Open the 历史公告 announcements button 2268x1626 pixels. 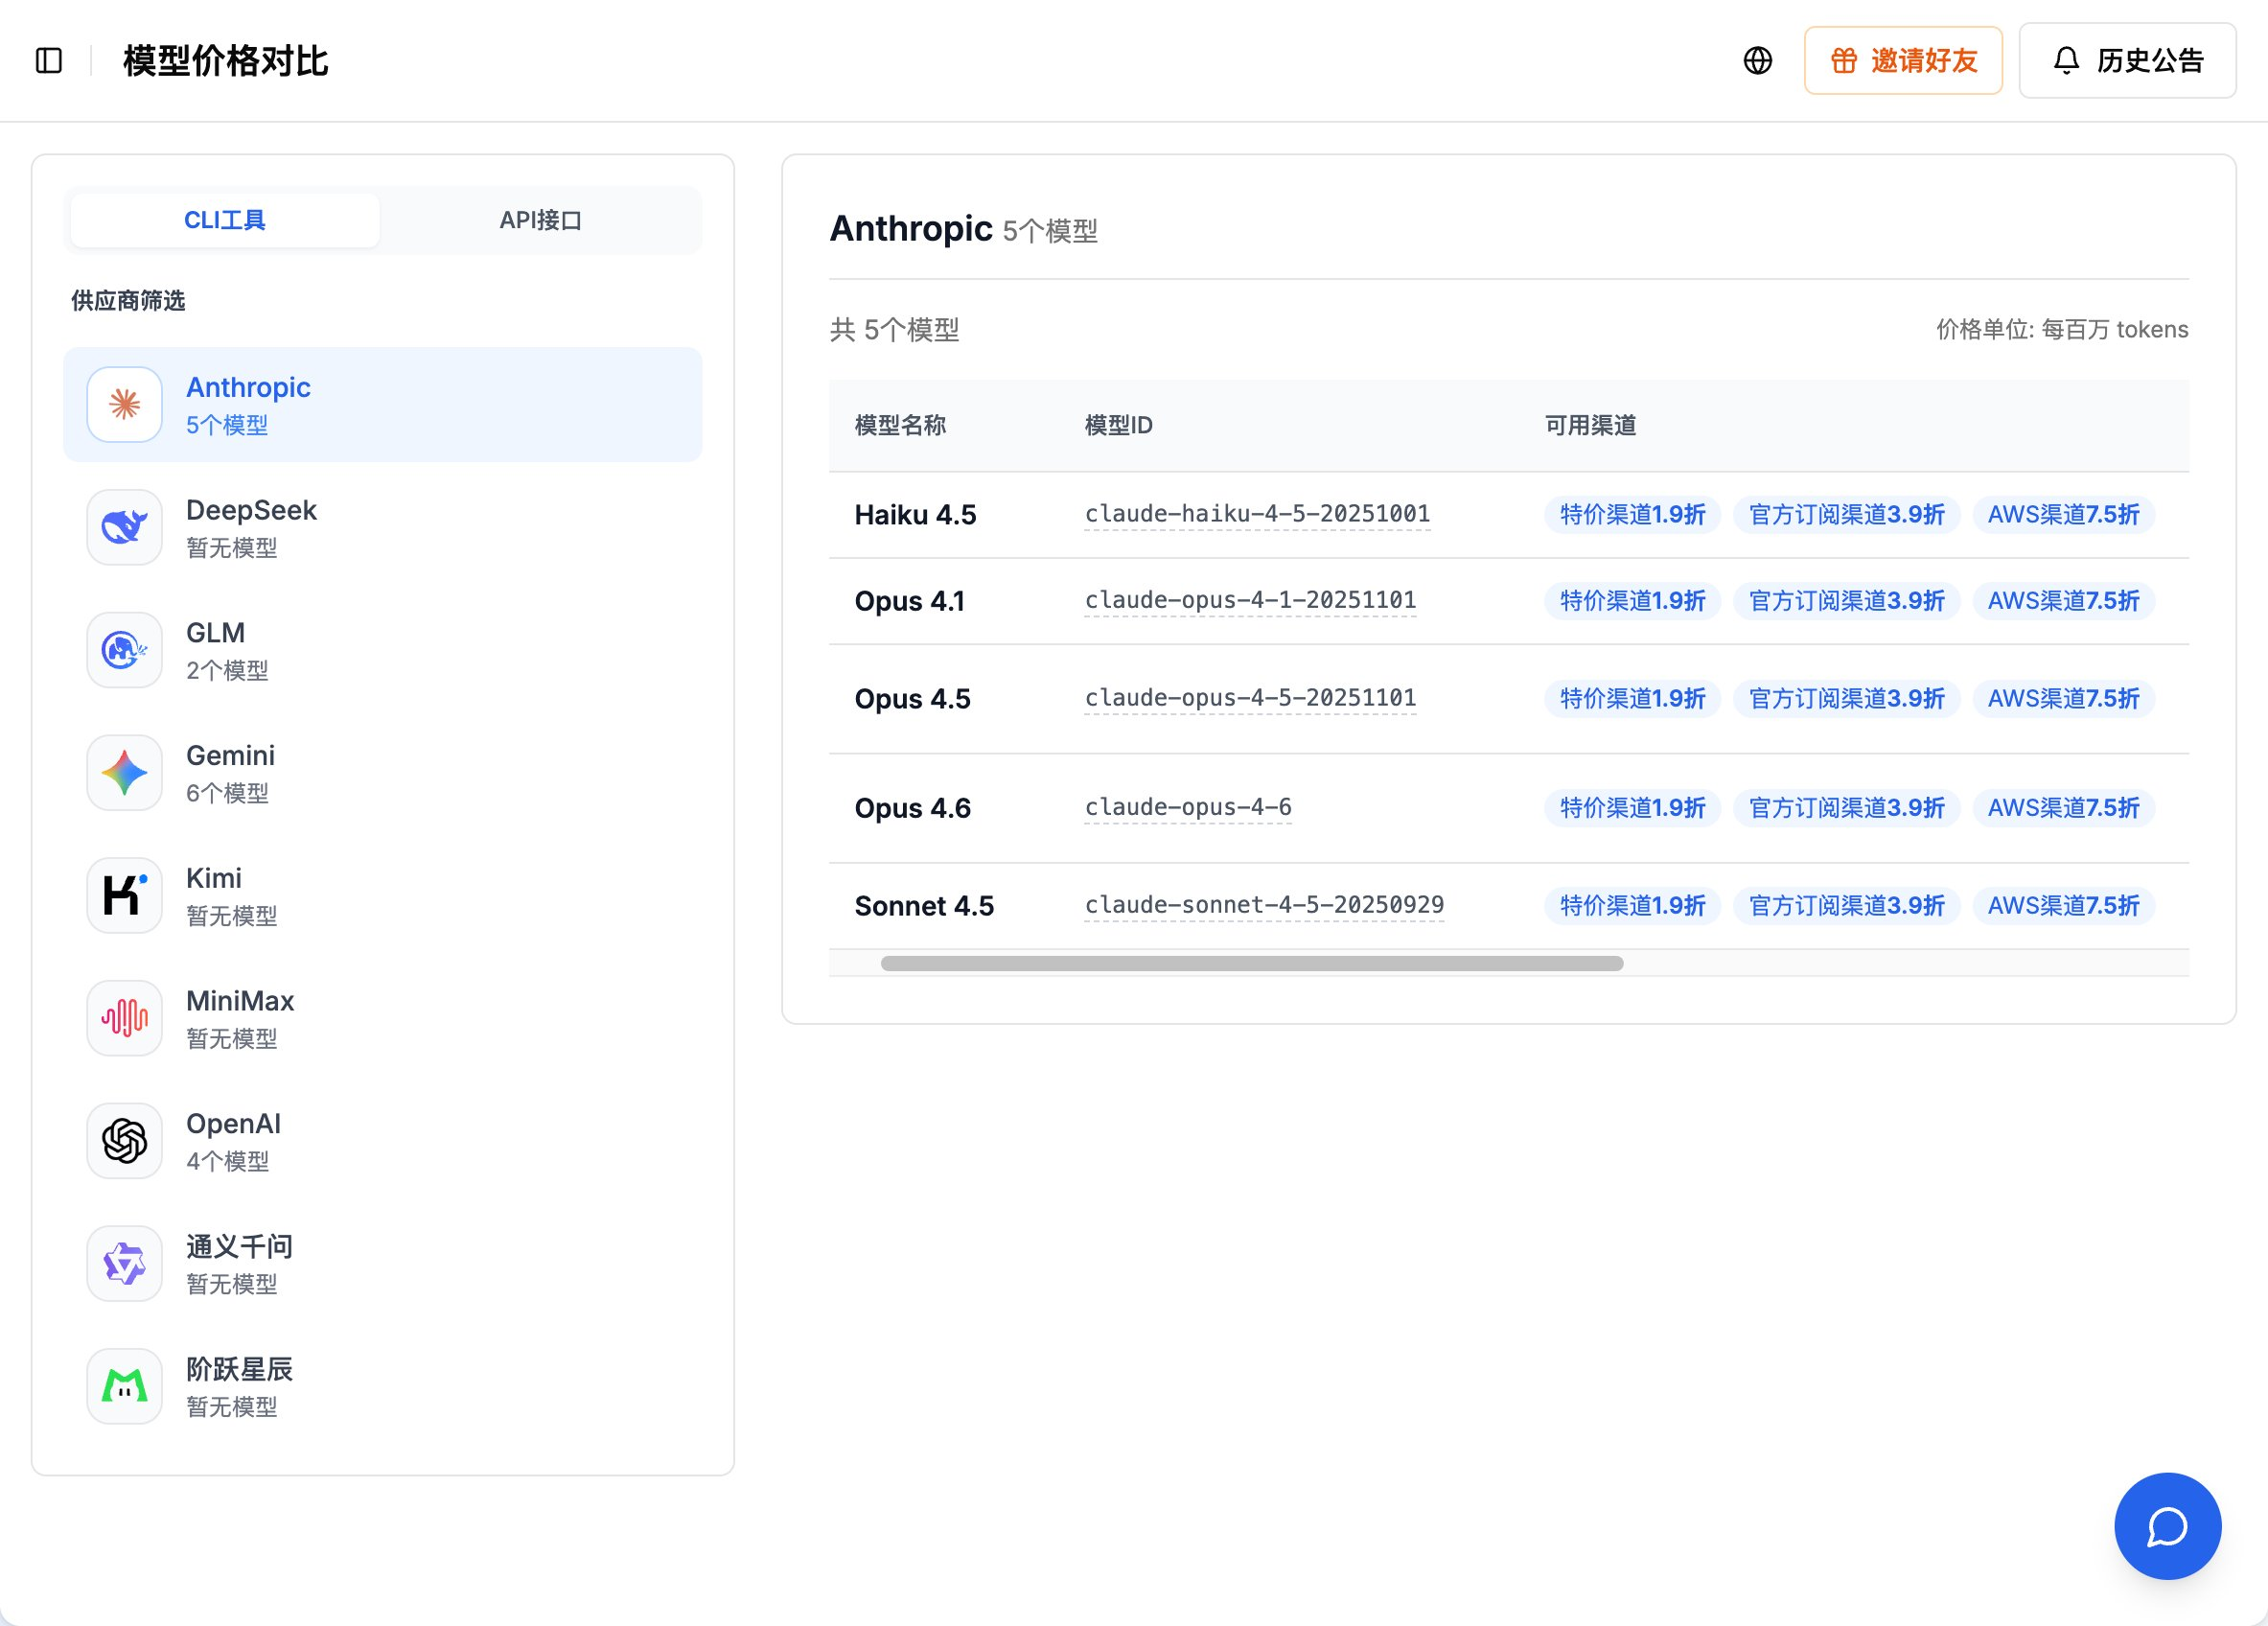coord(2127,61)
